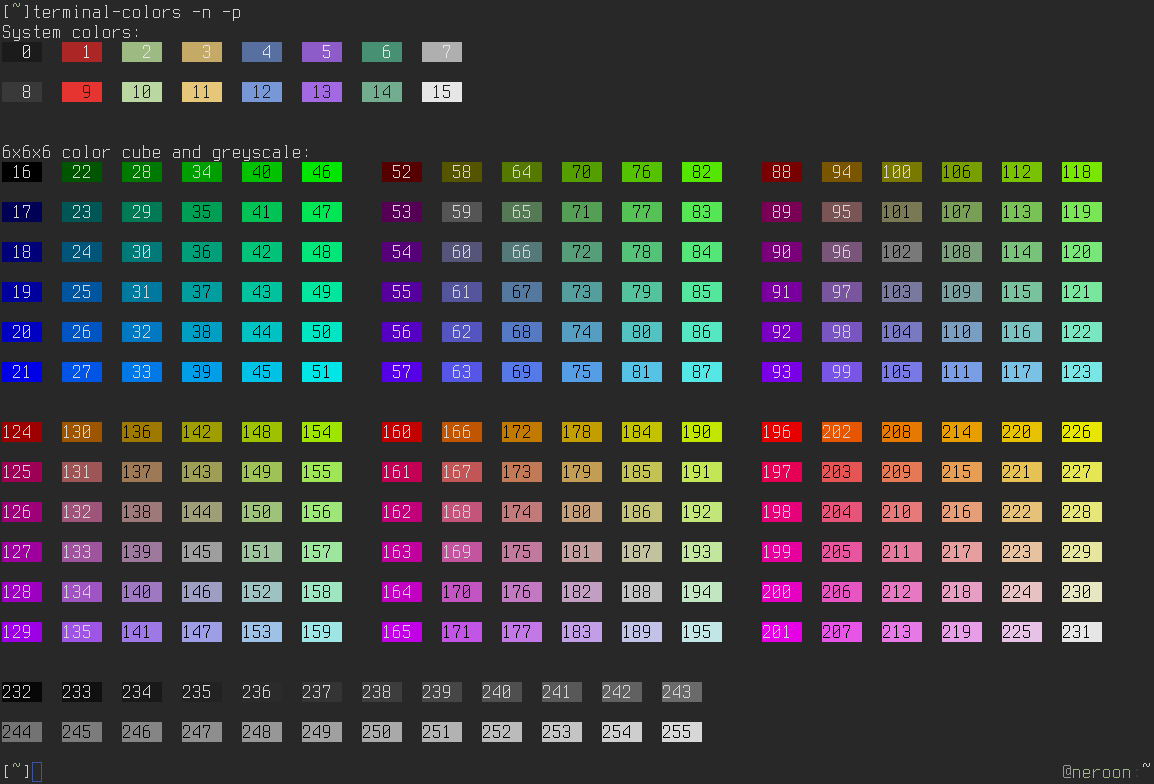
Task: Click the light swatch labeled 231
Action: (1081, 632)
